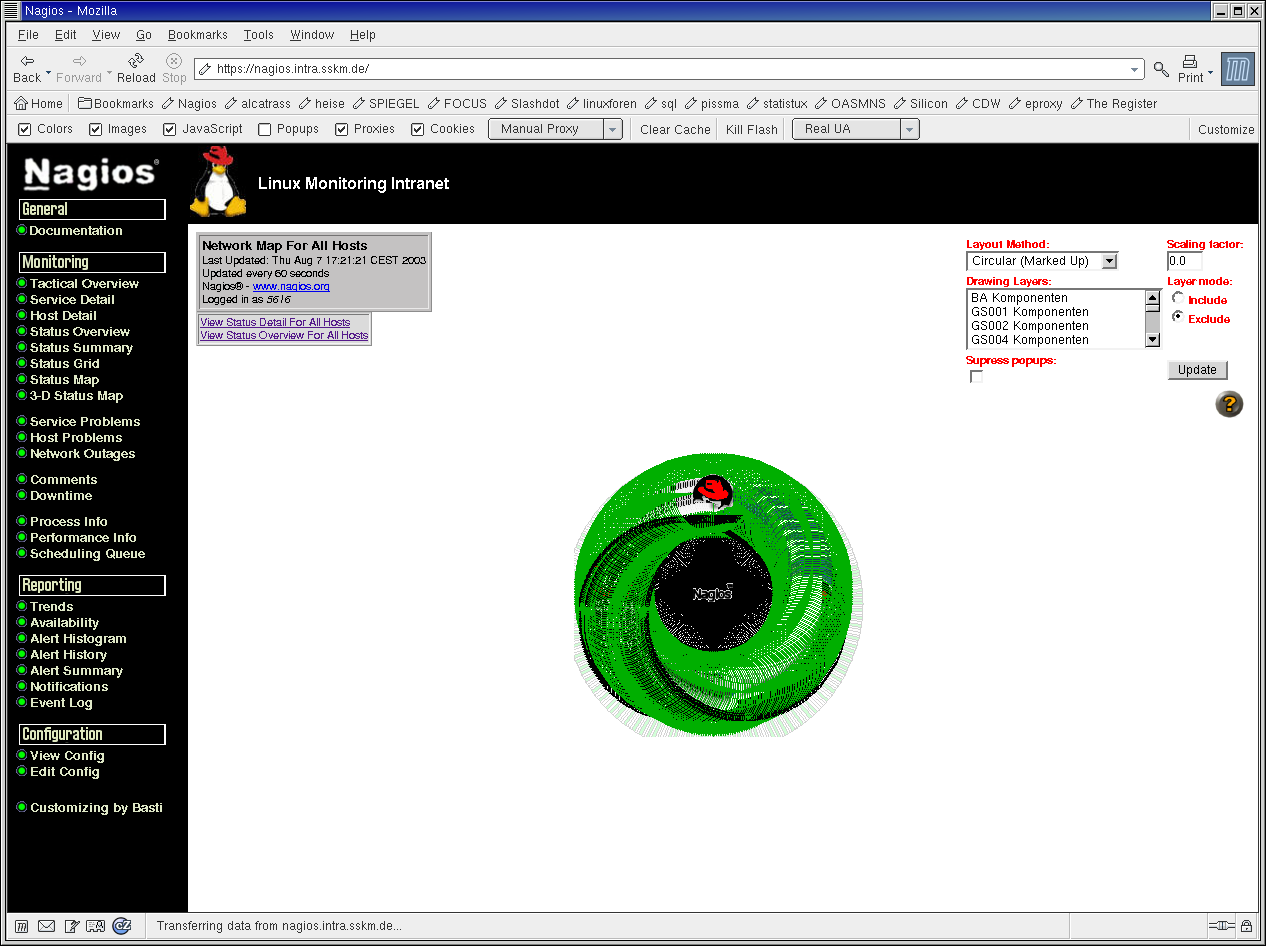Expand the URL bar history dropdown
The image size is (1266, 946).
point(1135,70)
